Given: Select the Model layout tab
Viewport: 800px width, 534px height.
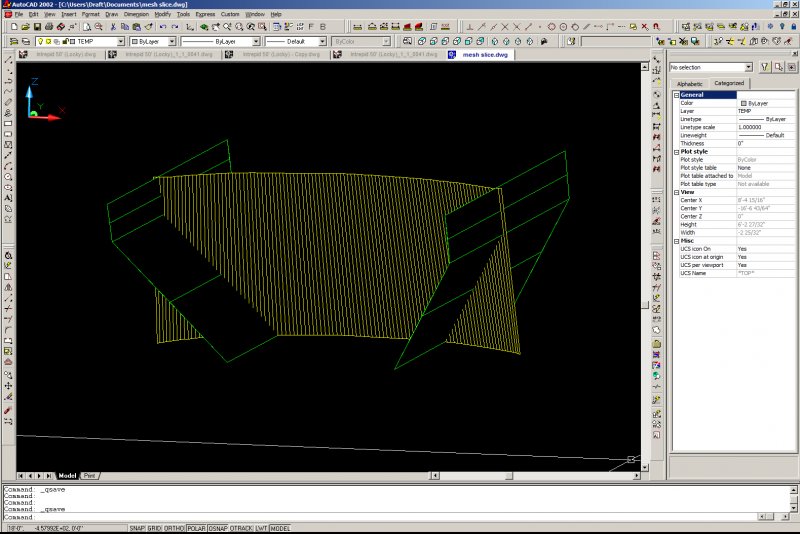Looking at the screenshot, I should (67, 475).
